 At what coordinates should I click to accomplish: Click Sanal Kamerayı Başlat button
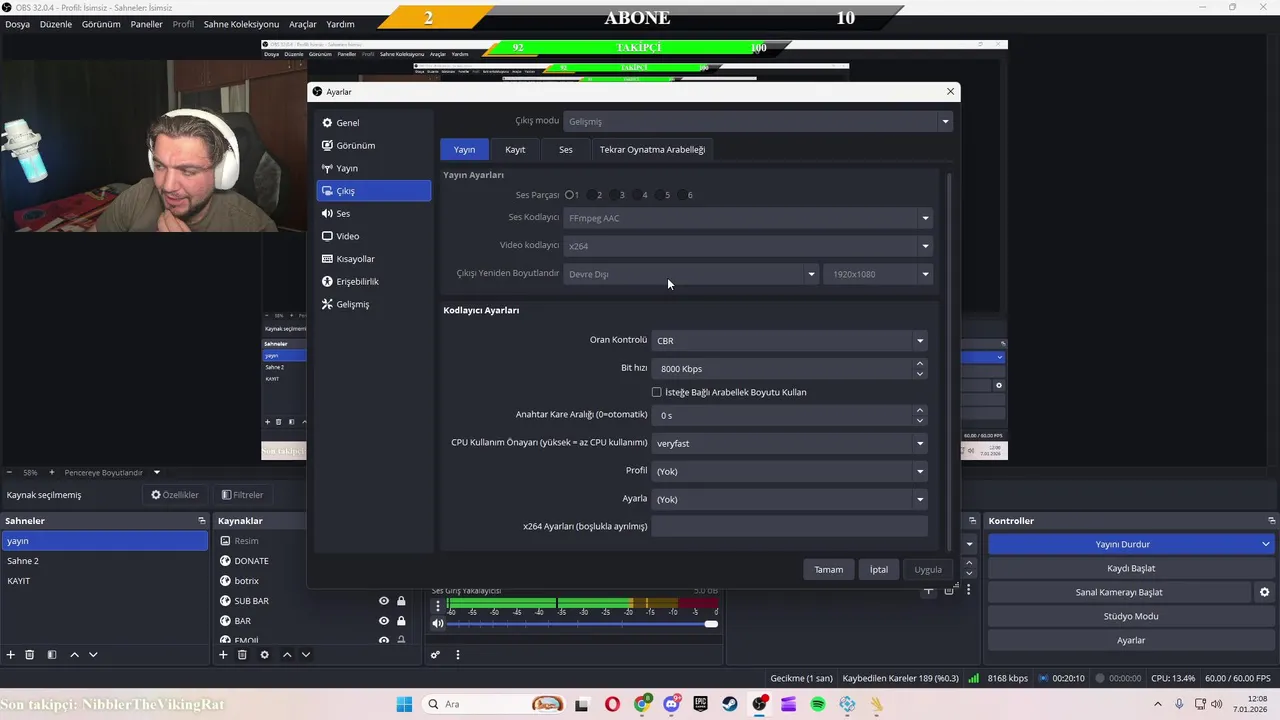click(x=1119, y=592)
